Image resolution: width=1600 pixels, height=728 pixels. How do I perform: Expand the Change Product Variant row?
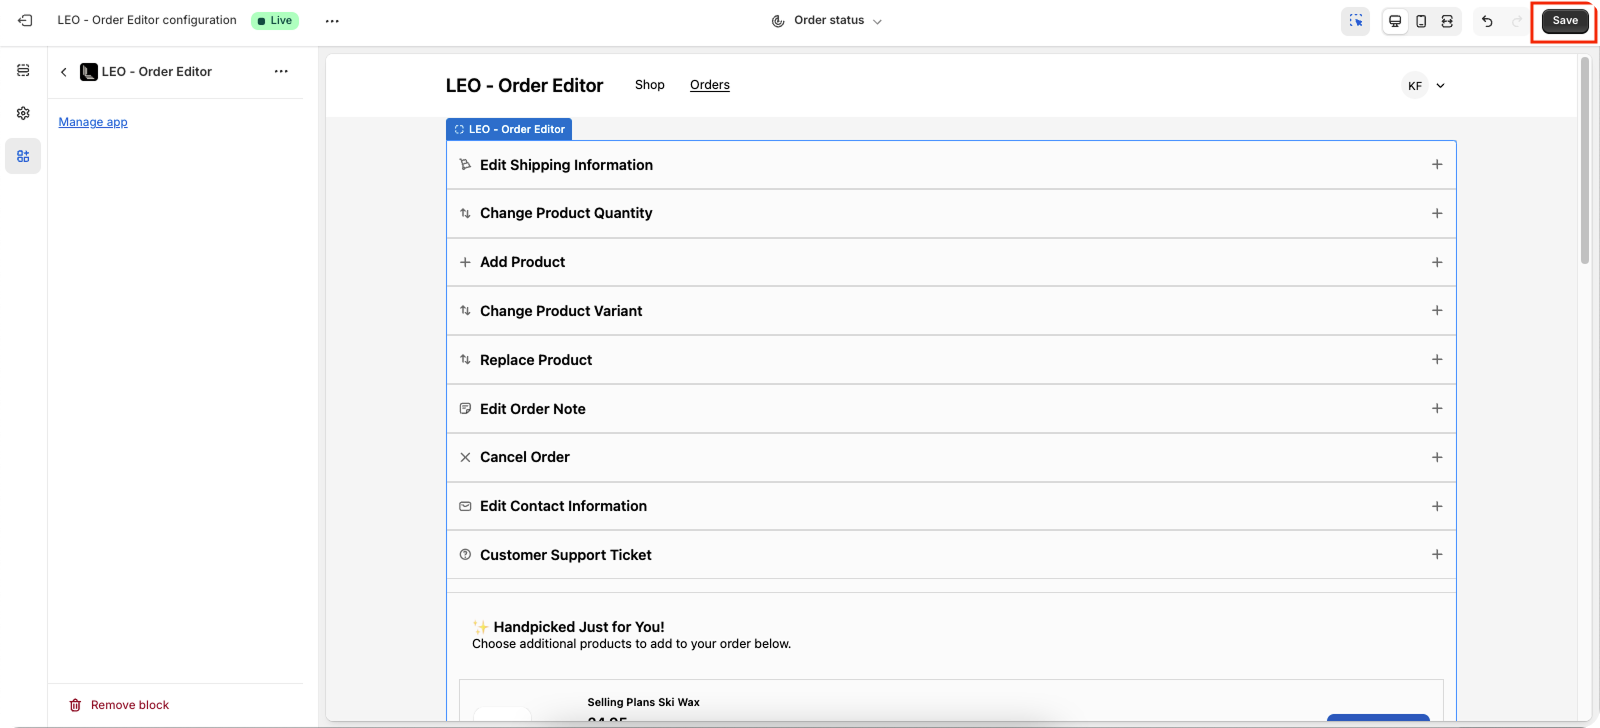[x=951, y=311]
